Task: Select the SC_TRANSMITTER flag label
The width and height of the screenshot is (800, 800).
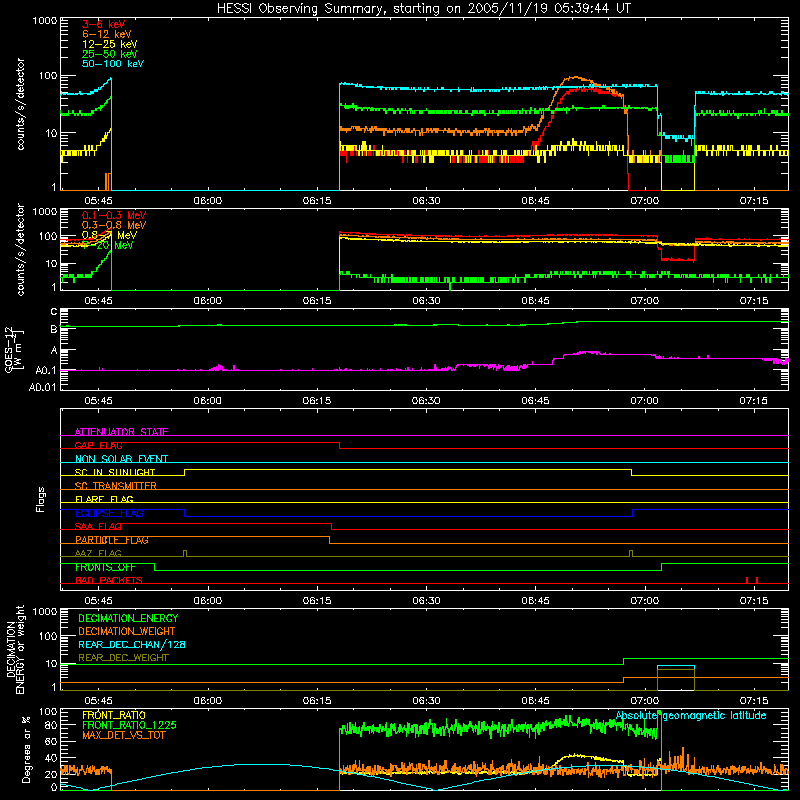Action: tap(116, 486)
